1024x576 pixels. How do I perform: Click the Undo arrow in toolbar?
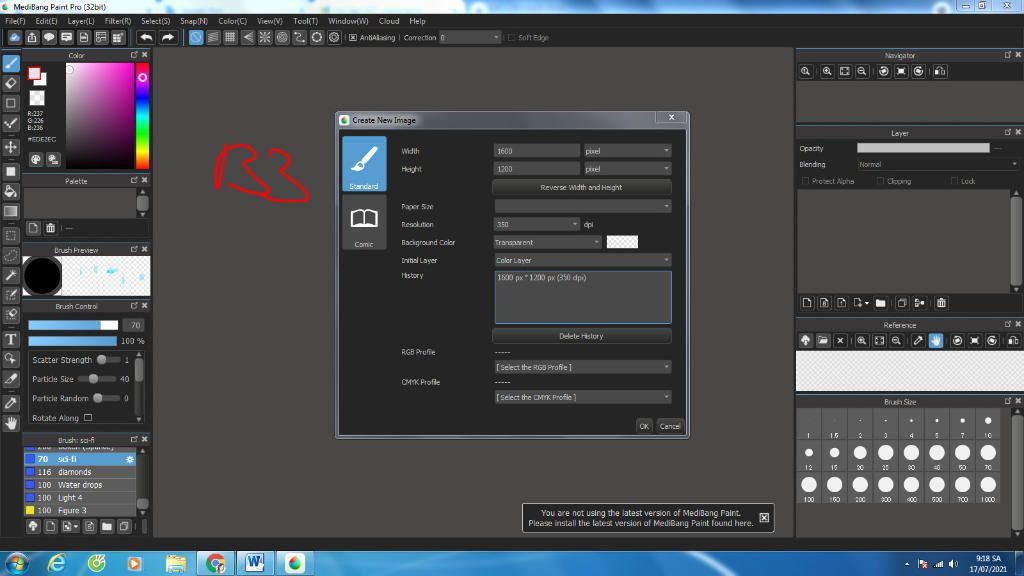coord(146,38)
